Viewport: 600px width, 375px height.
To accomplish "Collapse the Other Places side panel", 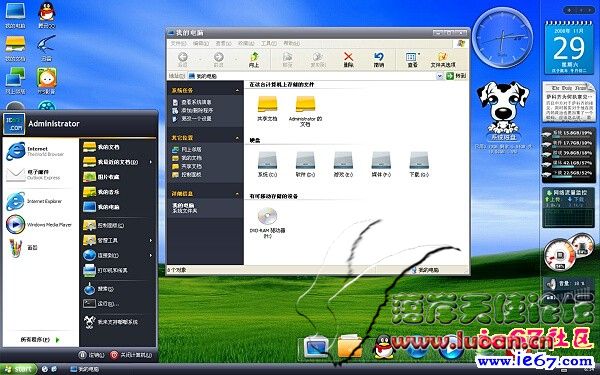I will (x=237, y=138).
